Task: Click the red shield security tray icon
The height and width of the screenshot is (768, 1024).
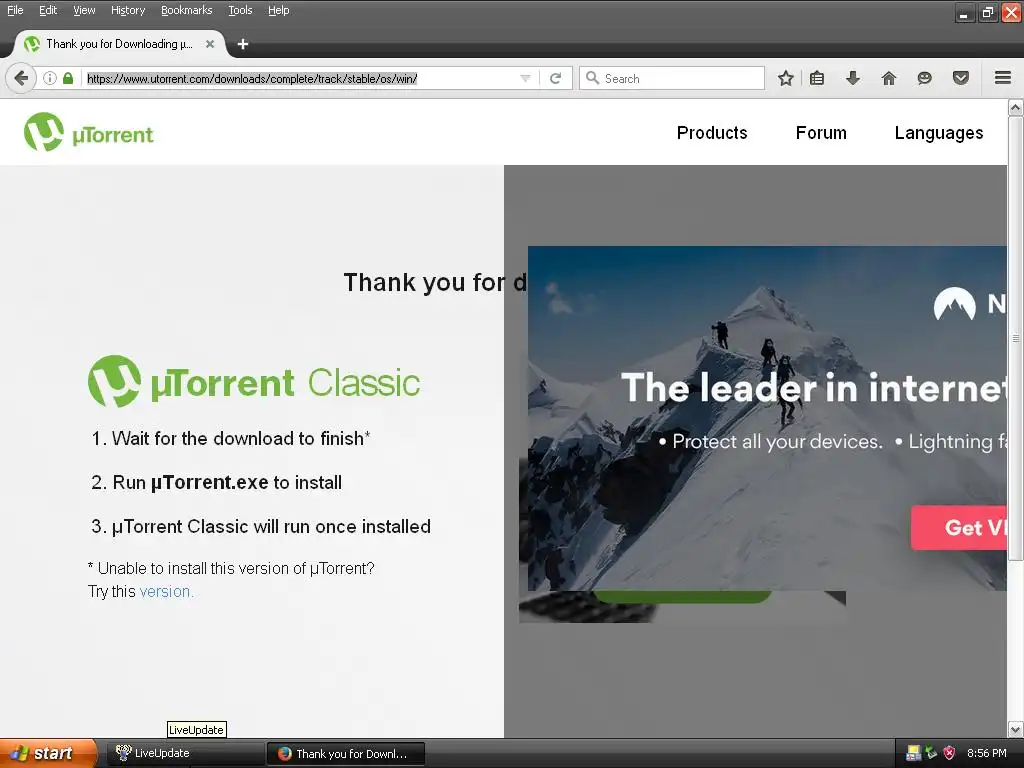Action: coord(950,753)
